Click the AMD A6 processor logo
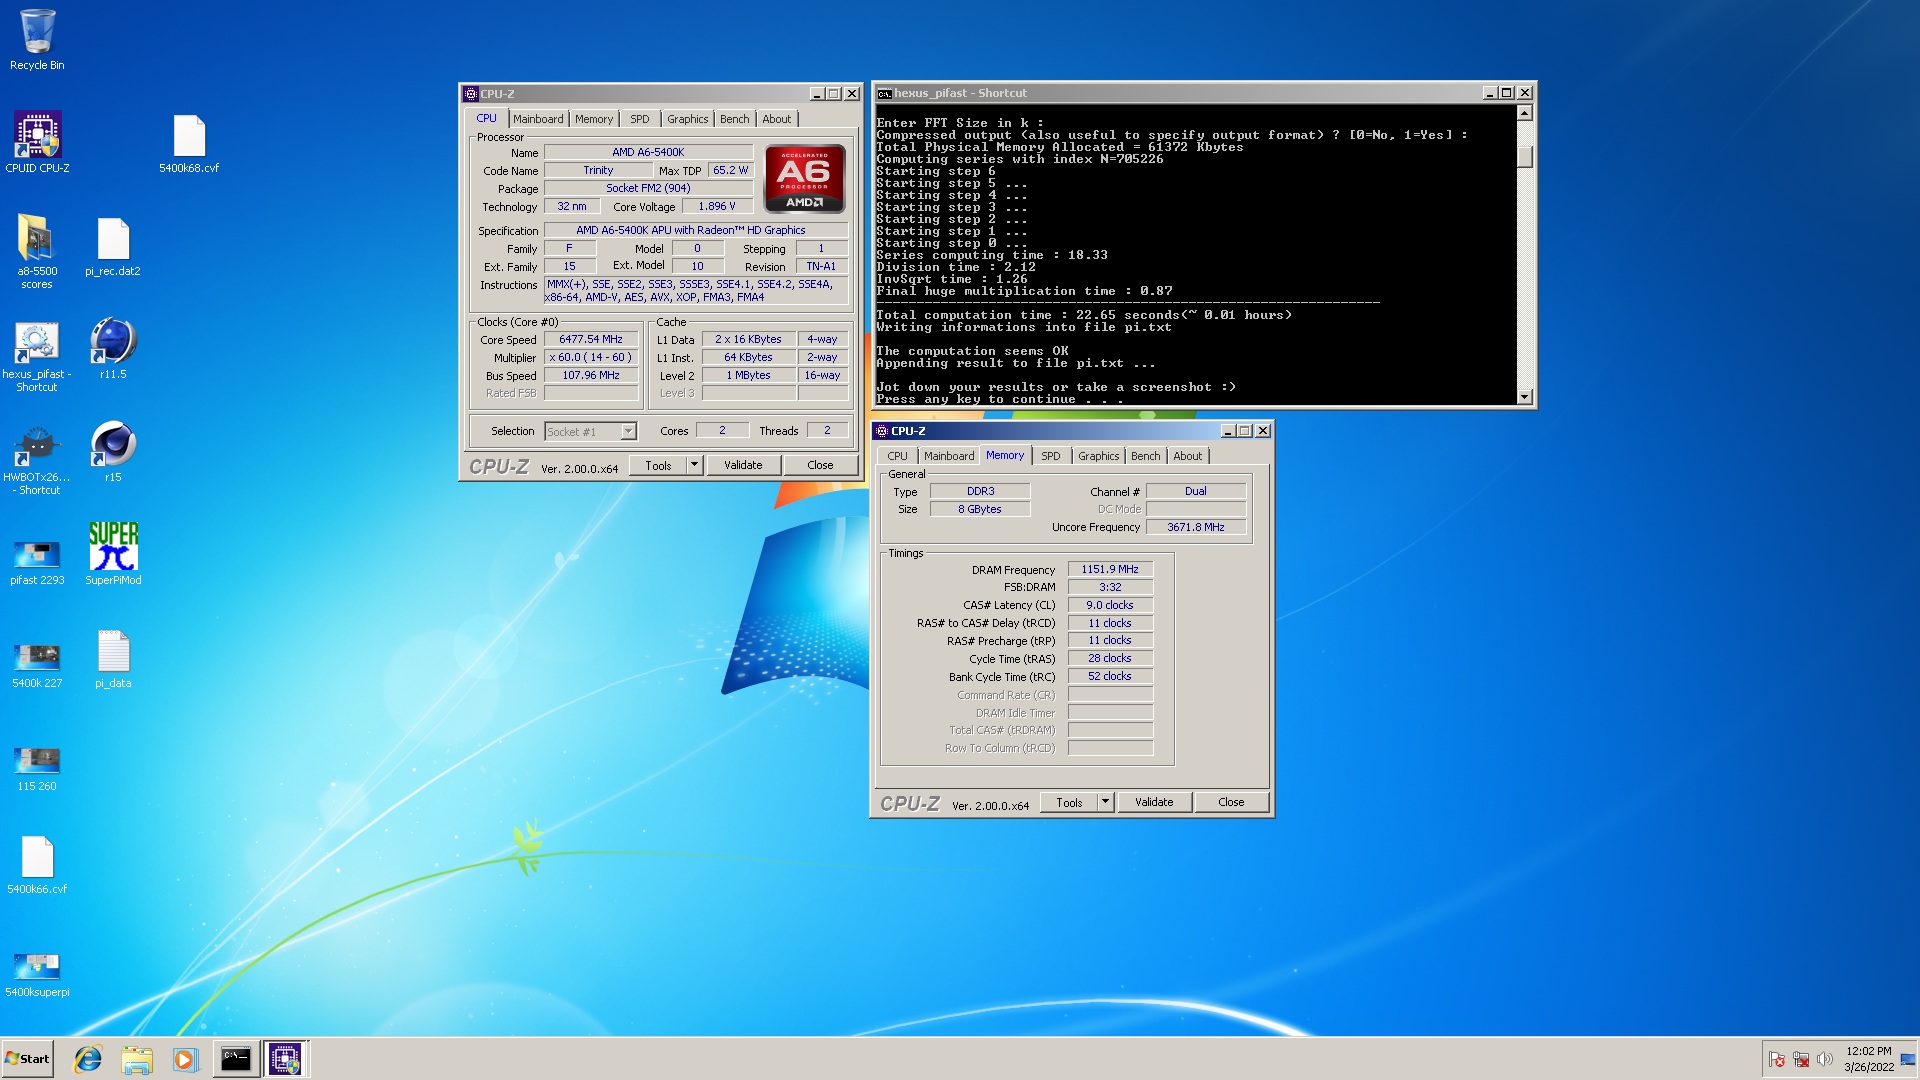The height and width of the screenshot is (1080, 1920). [805, 179]
